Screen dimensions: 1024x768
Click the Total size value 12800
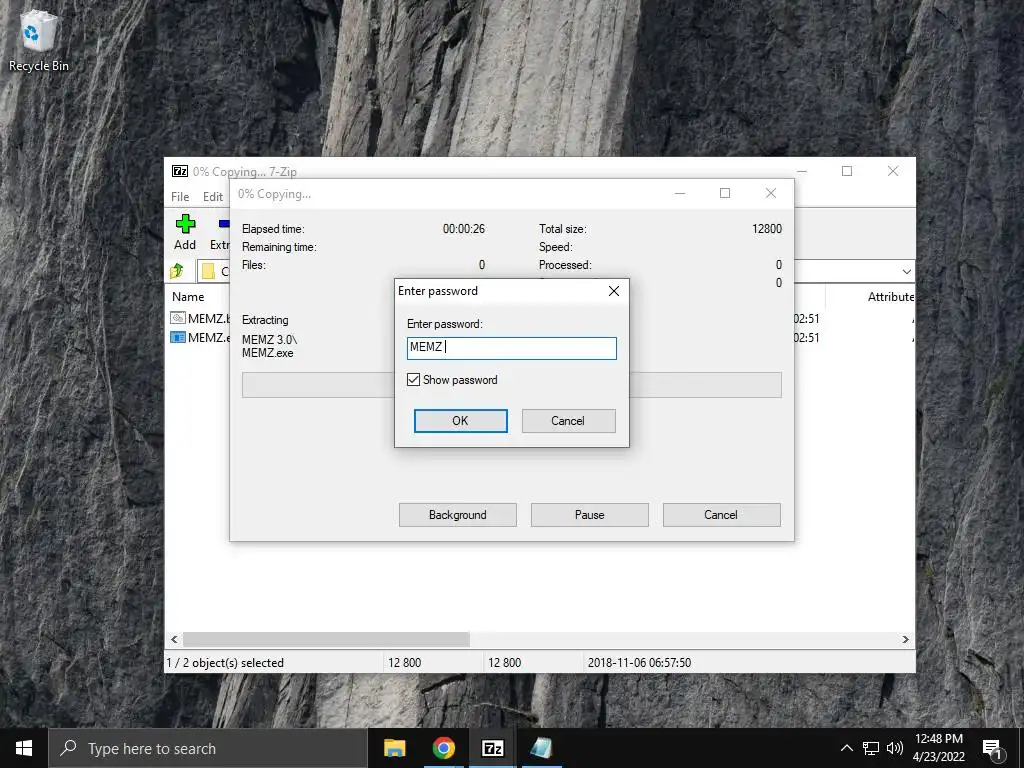767,229
